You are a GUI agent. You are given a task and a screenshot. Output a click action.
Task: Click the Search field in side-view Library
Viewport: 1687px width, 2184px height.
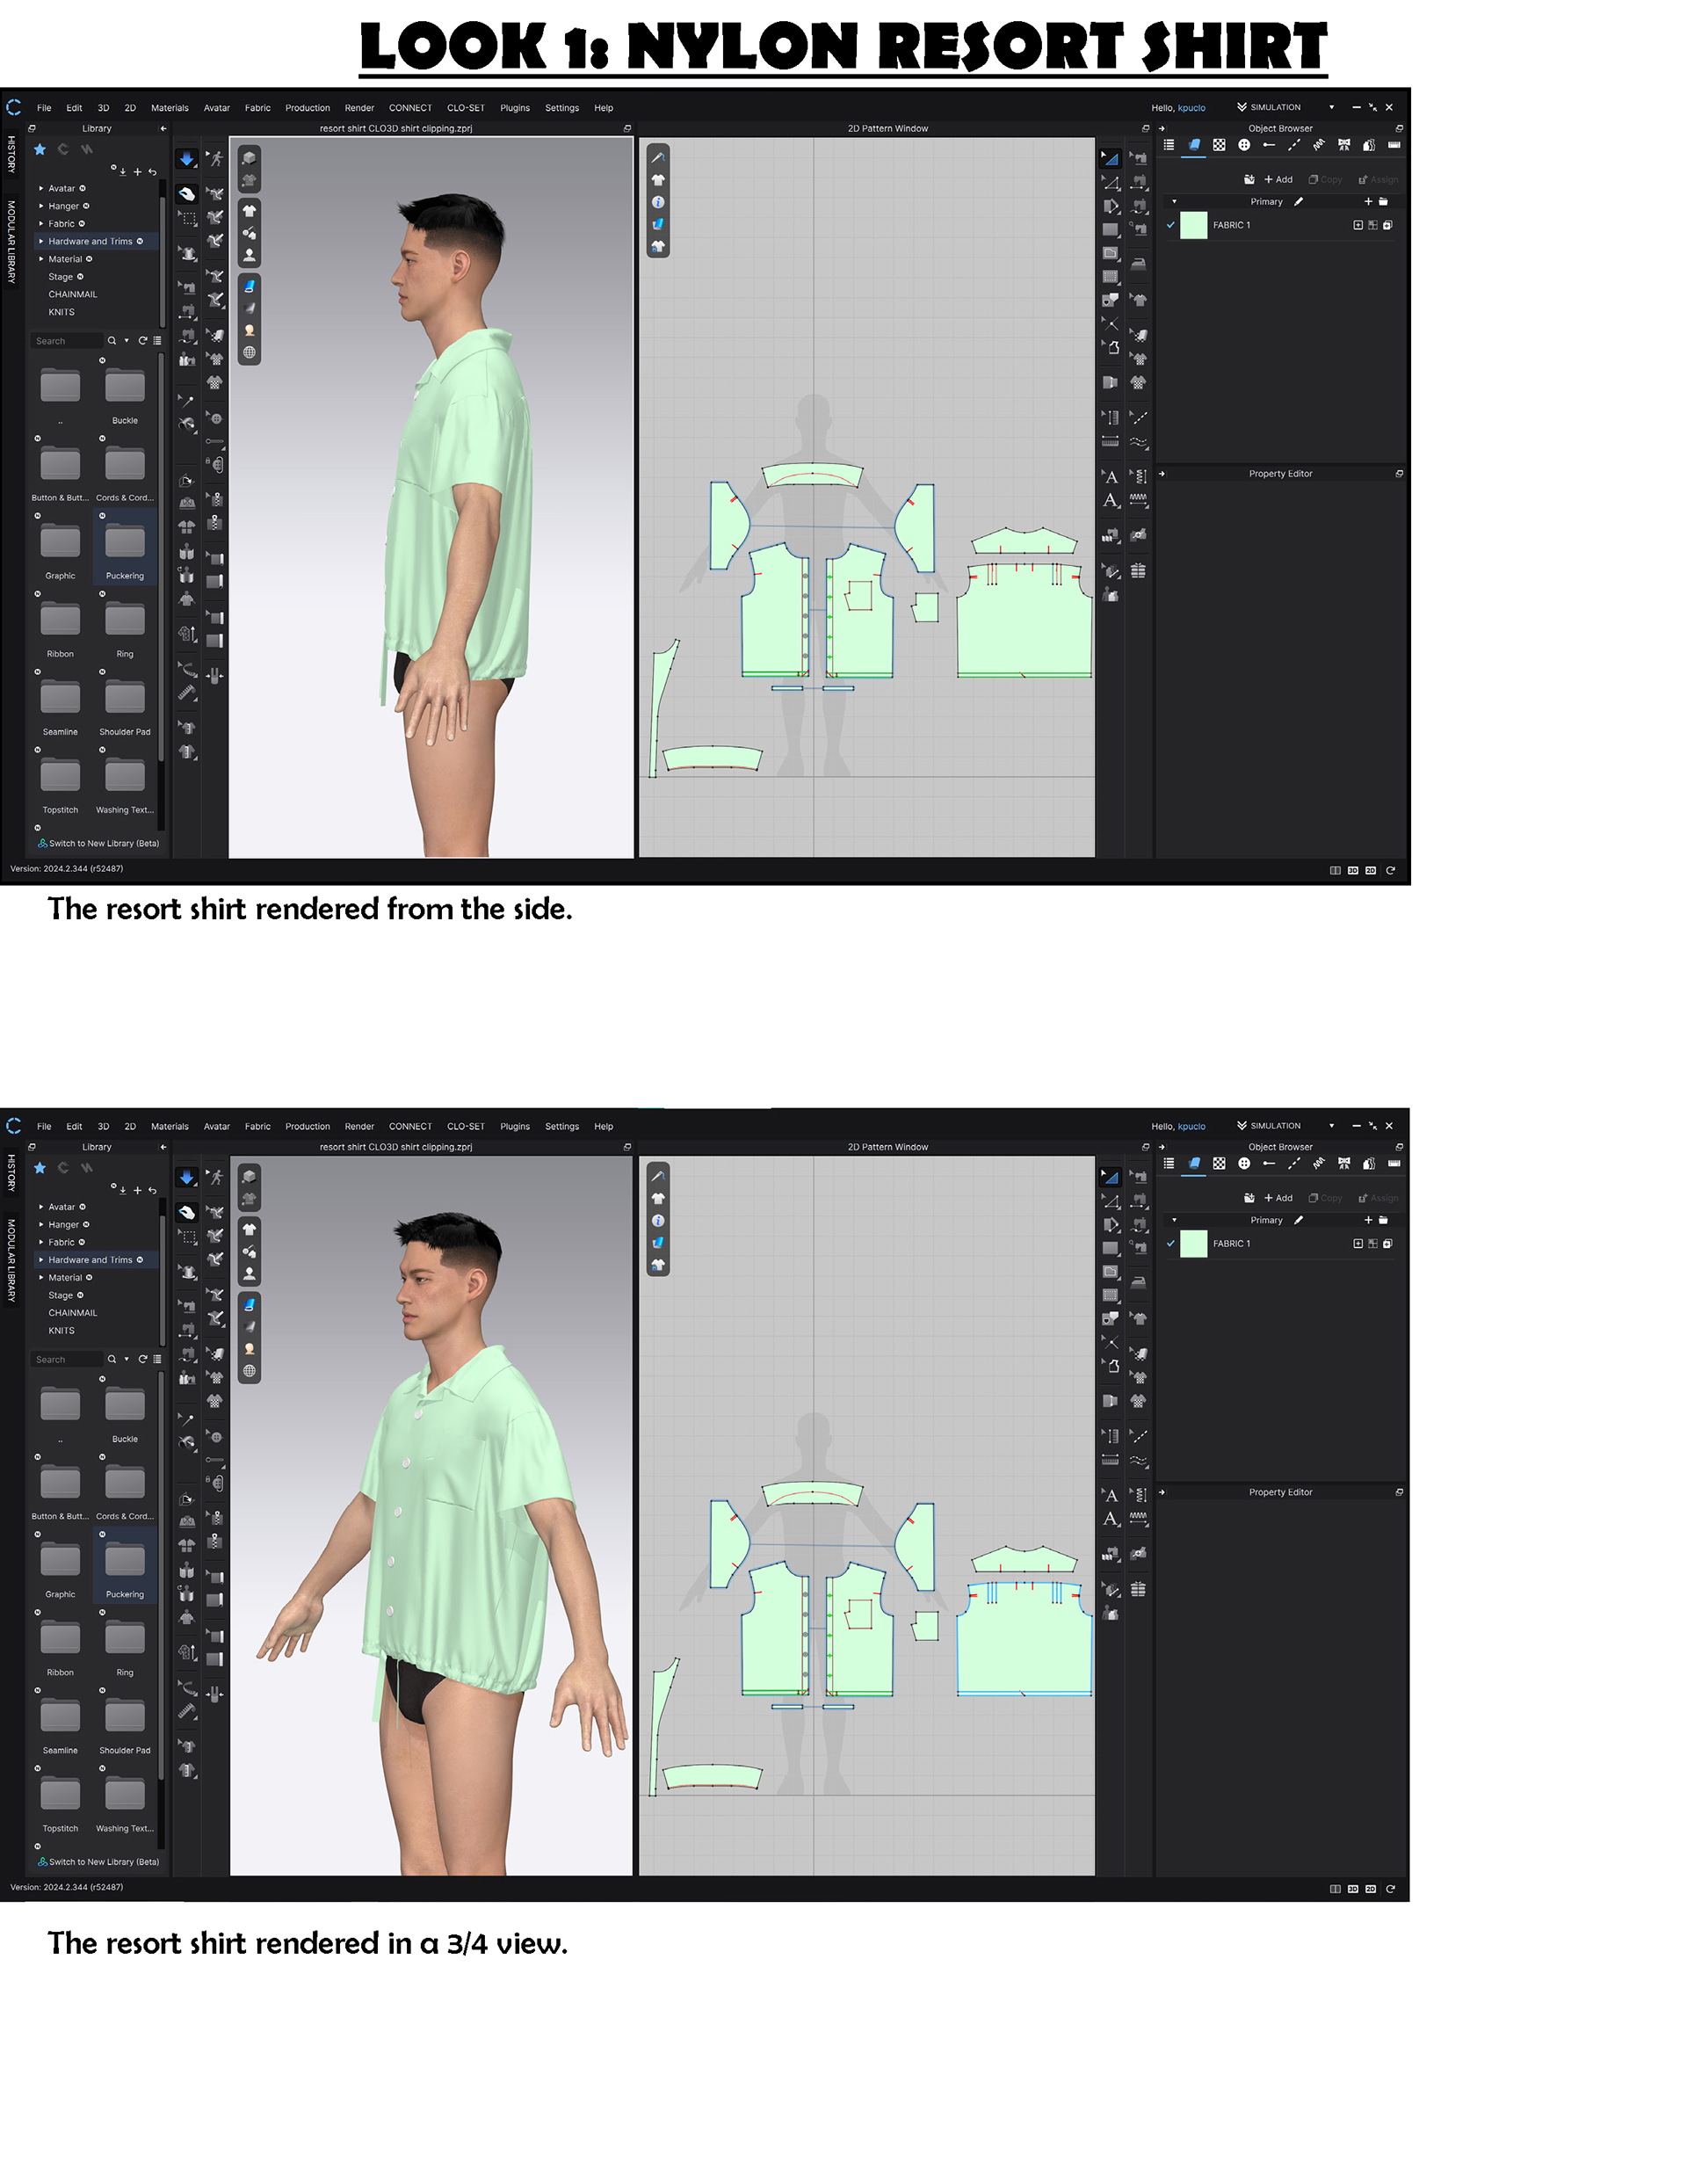pos(66,341)
